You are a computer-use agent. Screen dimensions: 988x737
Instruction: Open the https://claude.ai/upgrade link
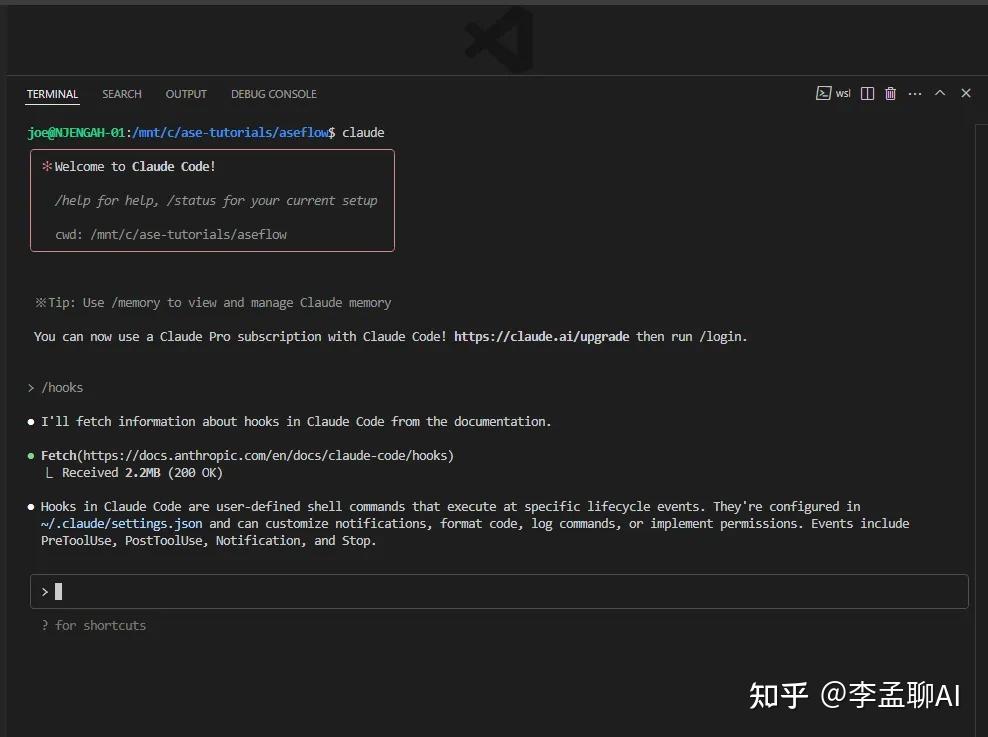(541, 336)
